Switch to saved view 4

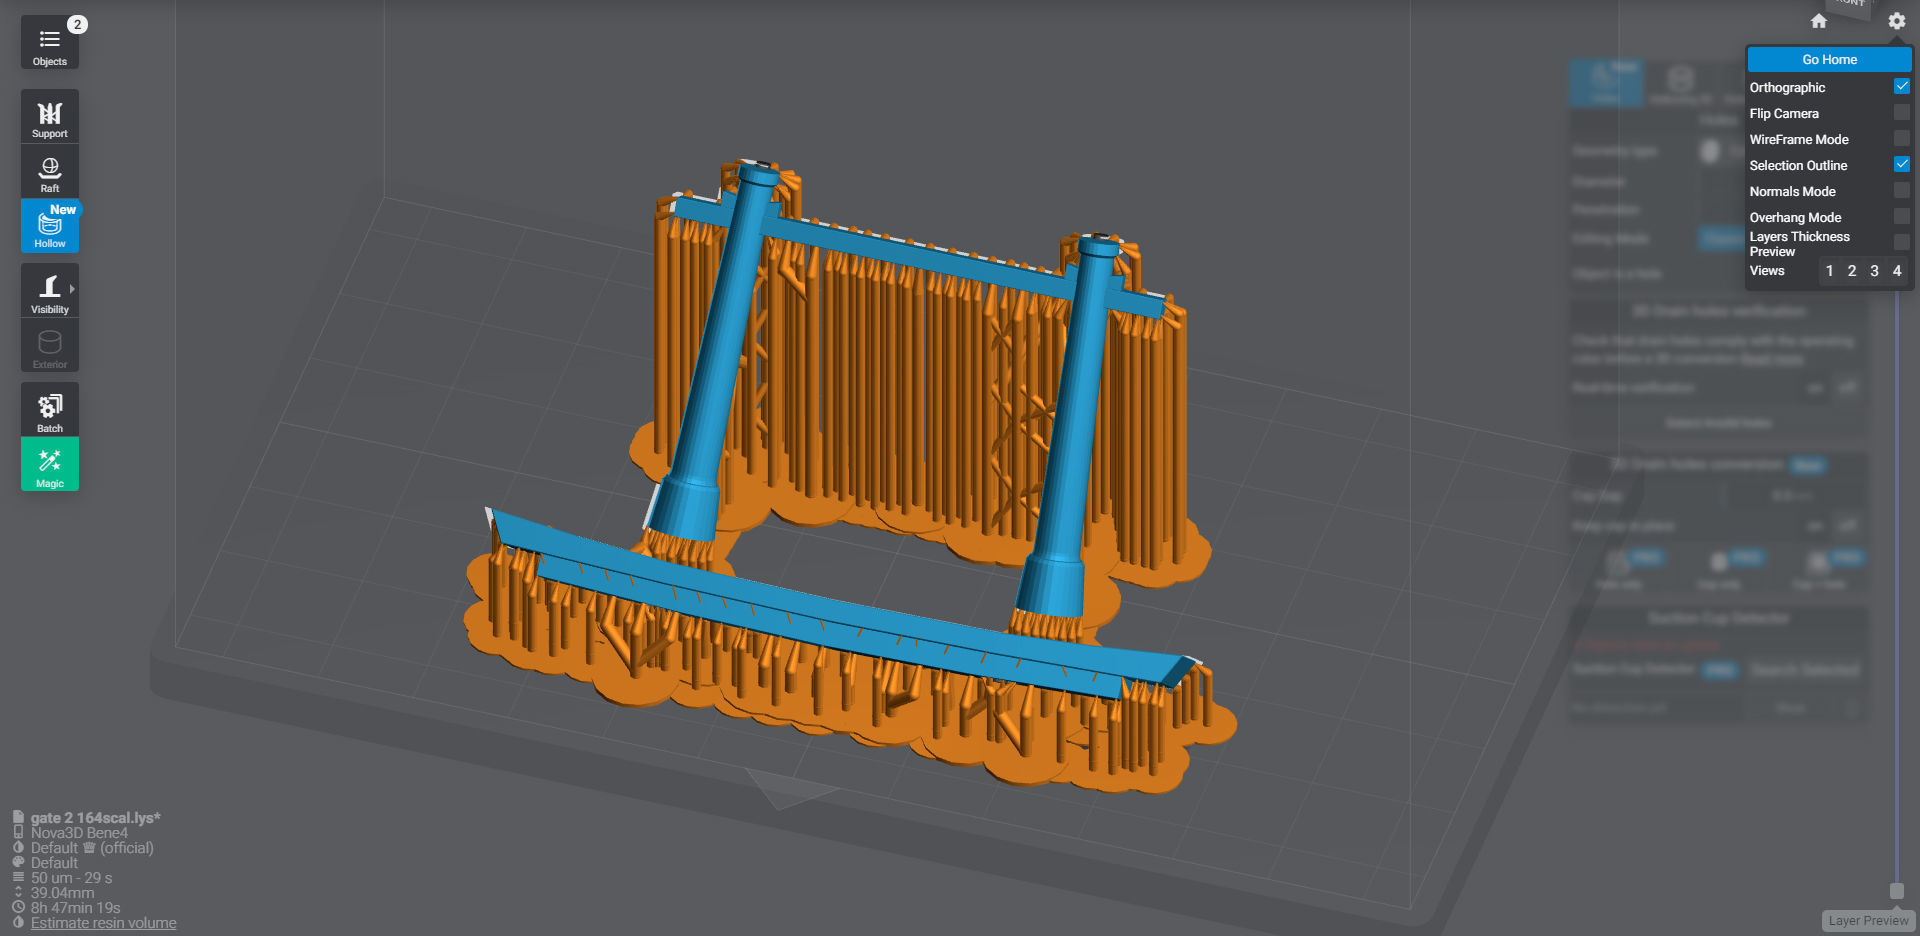[x=1897, y=271]
